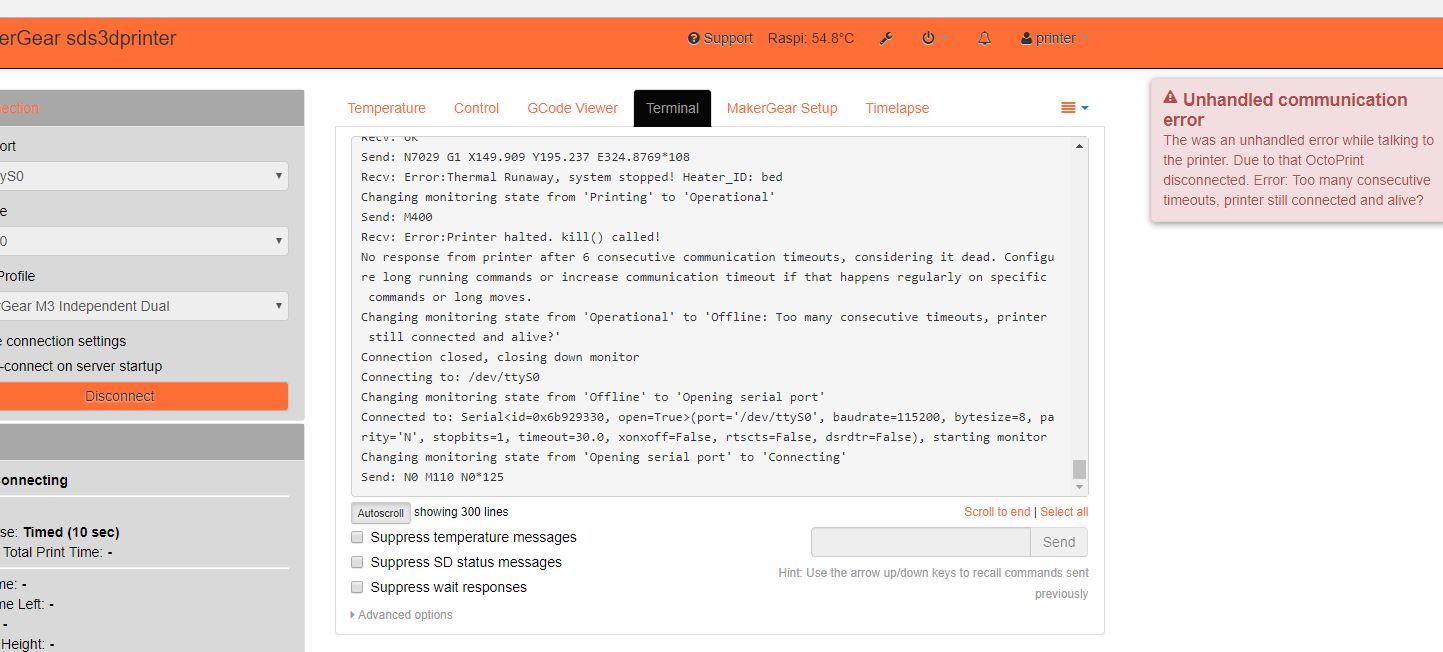Open the printer user account menu
Screen dimensions: 1443x652
click(1054, 39)
